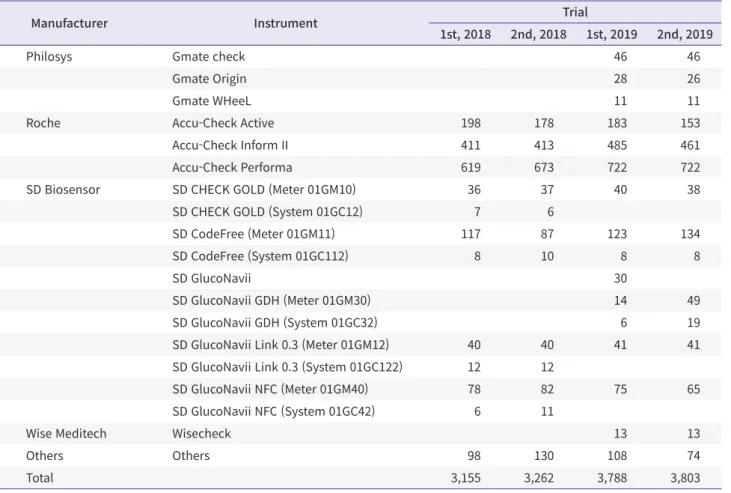Select SD GlucoNavii NFC (System 01GC42) row
Screen dimensions: 731x493
click(x=361, y=411)
